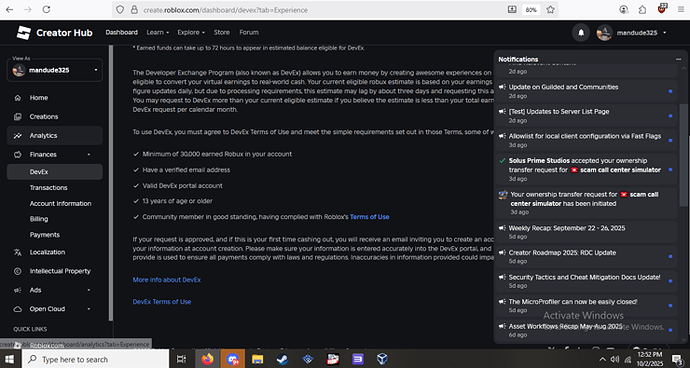
Task: Open Firefox application menu icon
Action: click(x=680, y=10)
